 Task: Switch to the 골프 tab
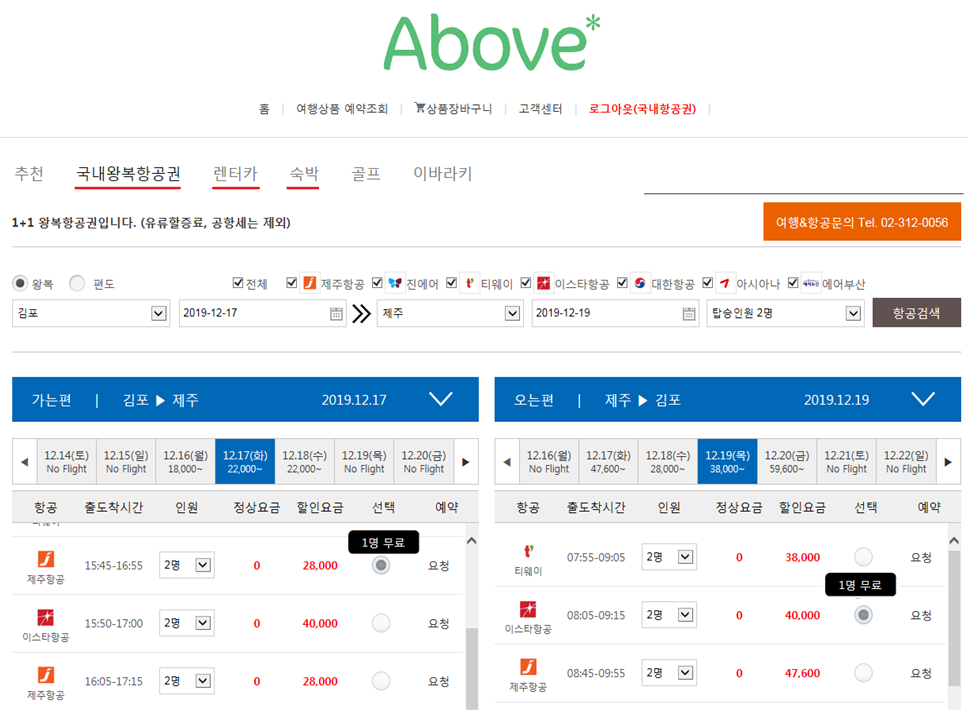pos(365,173)
